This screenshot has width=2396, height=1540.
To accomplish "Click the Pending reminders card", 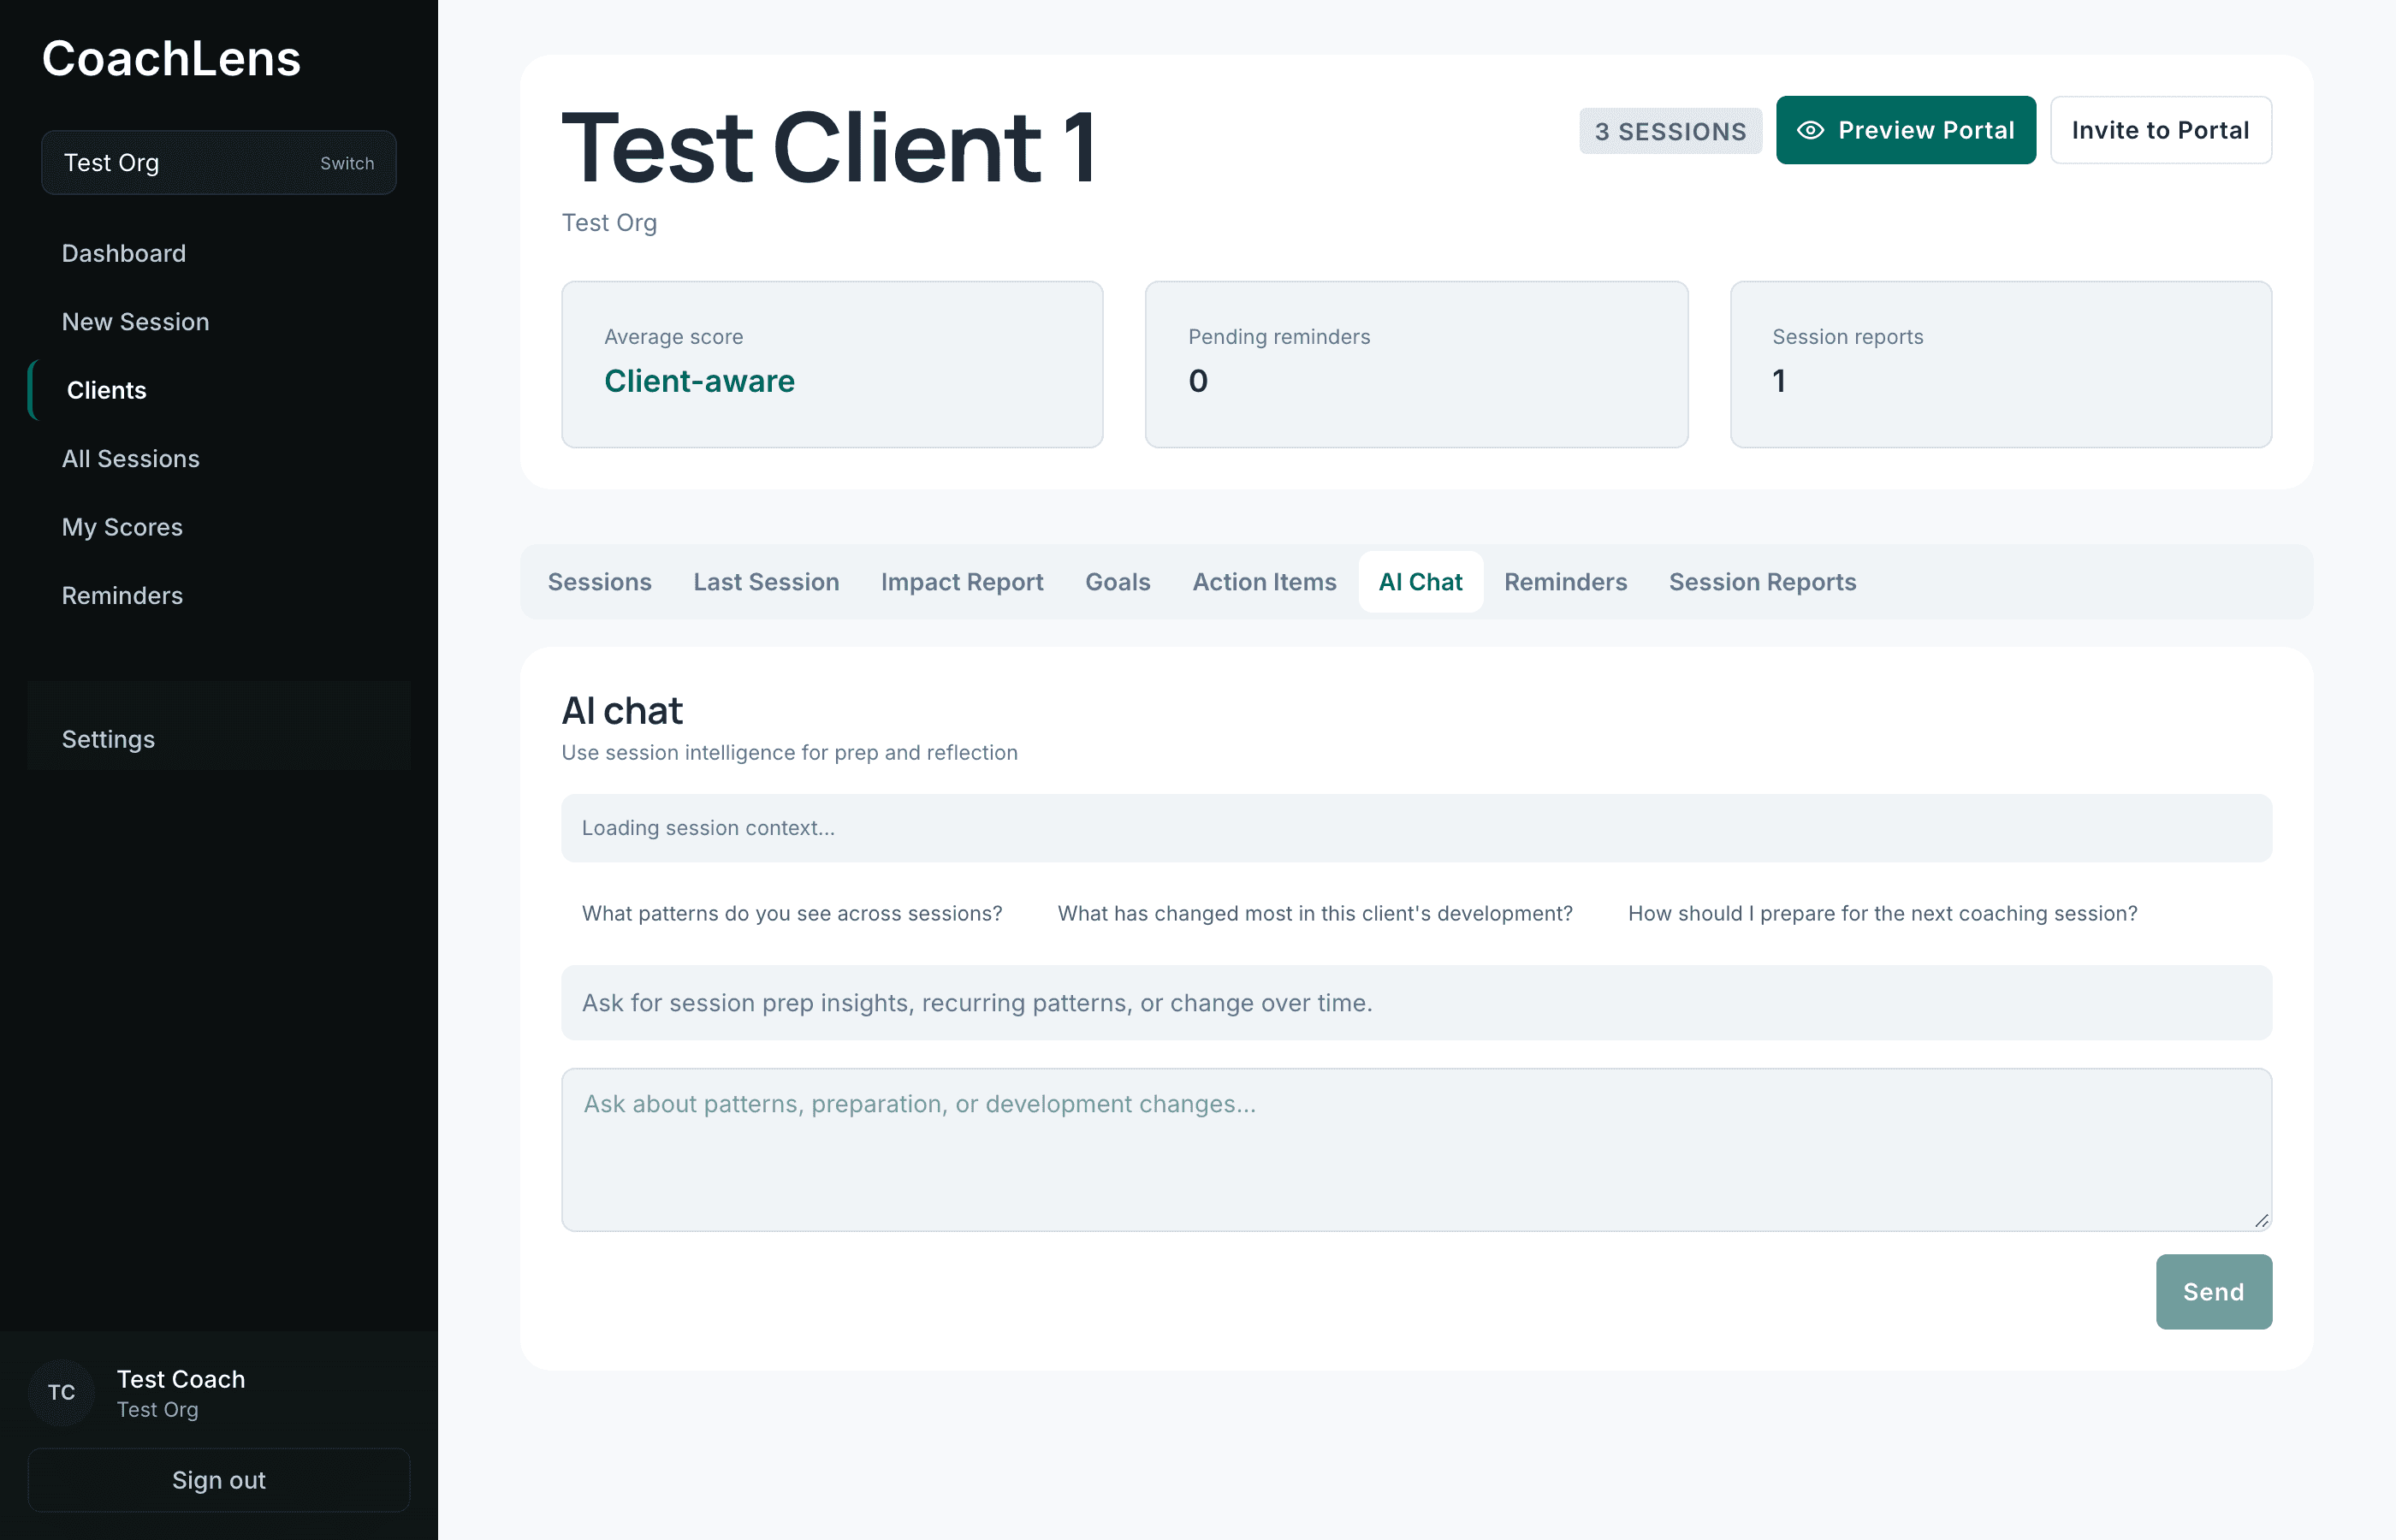I will pyautogui.click(x=1416, y=364).
